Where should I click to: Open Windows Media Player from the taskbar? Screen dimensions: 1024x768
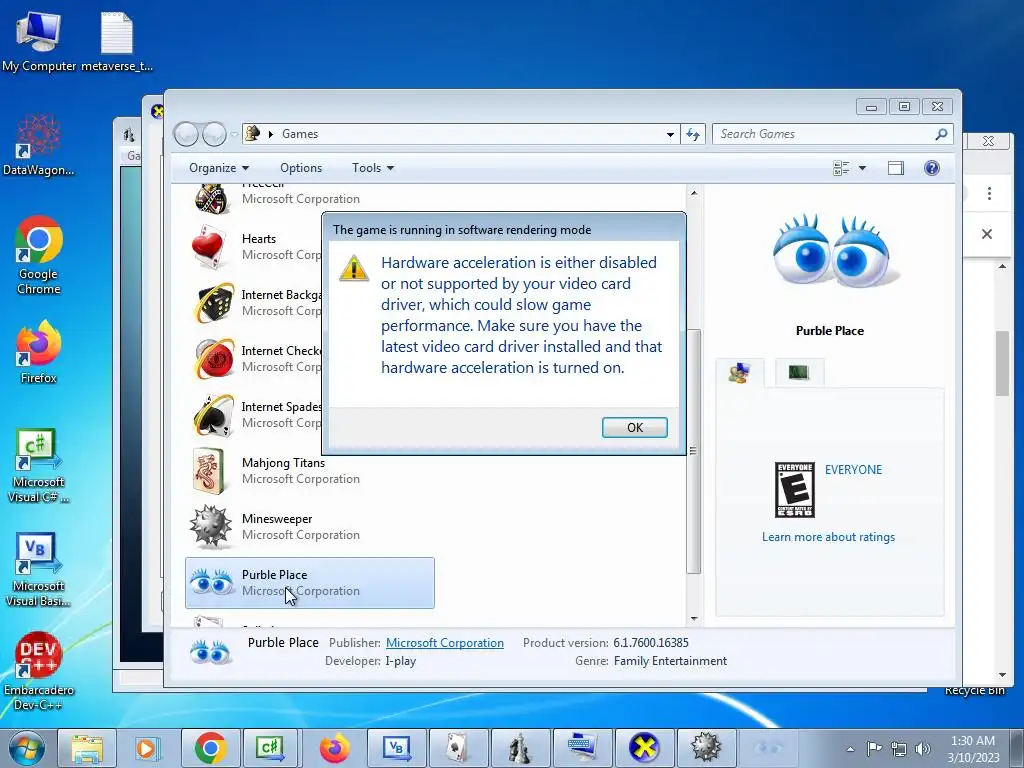[x=148, y=748]
